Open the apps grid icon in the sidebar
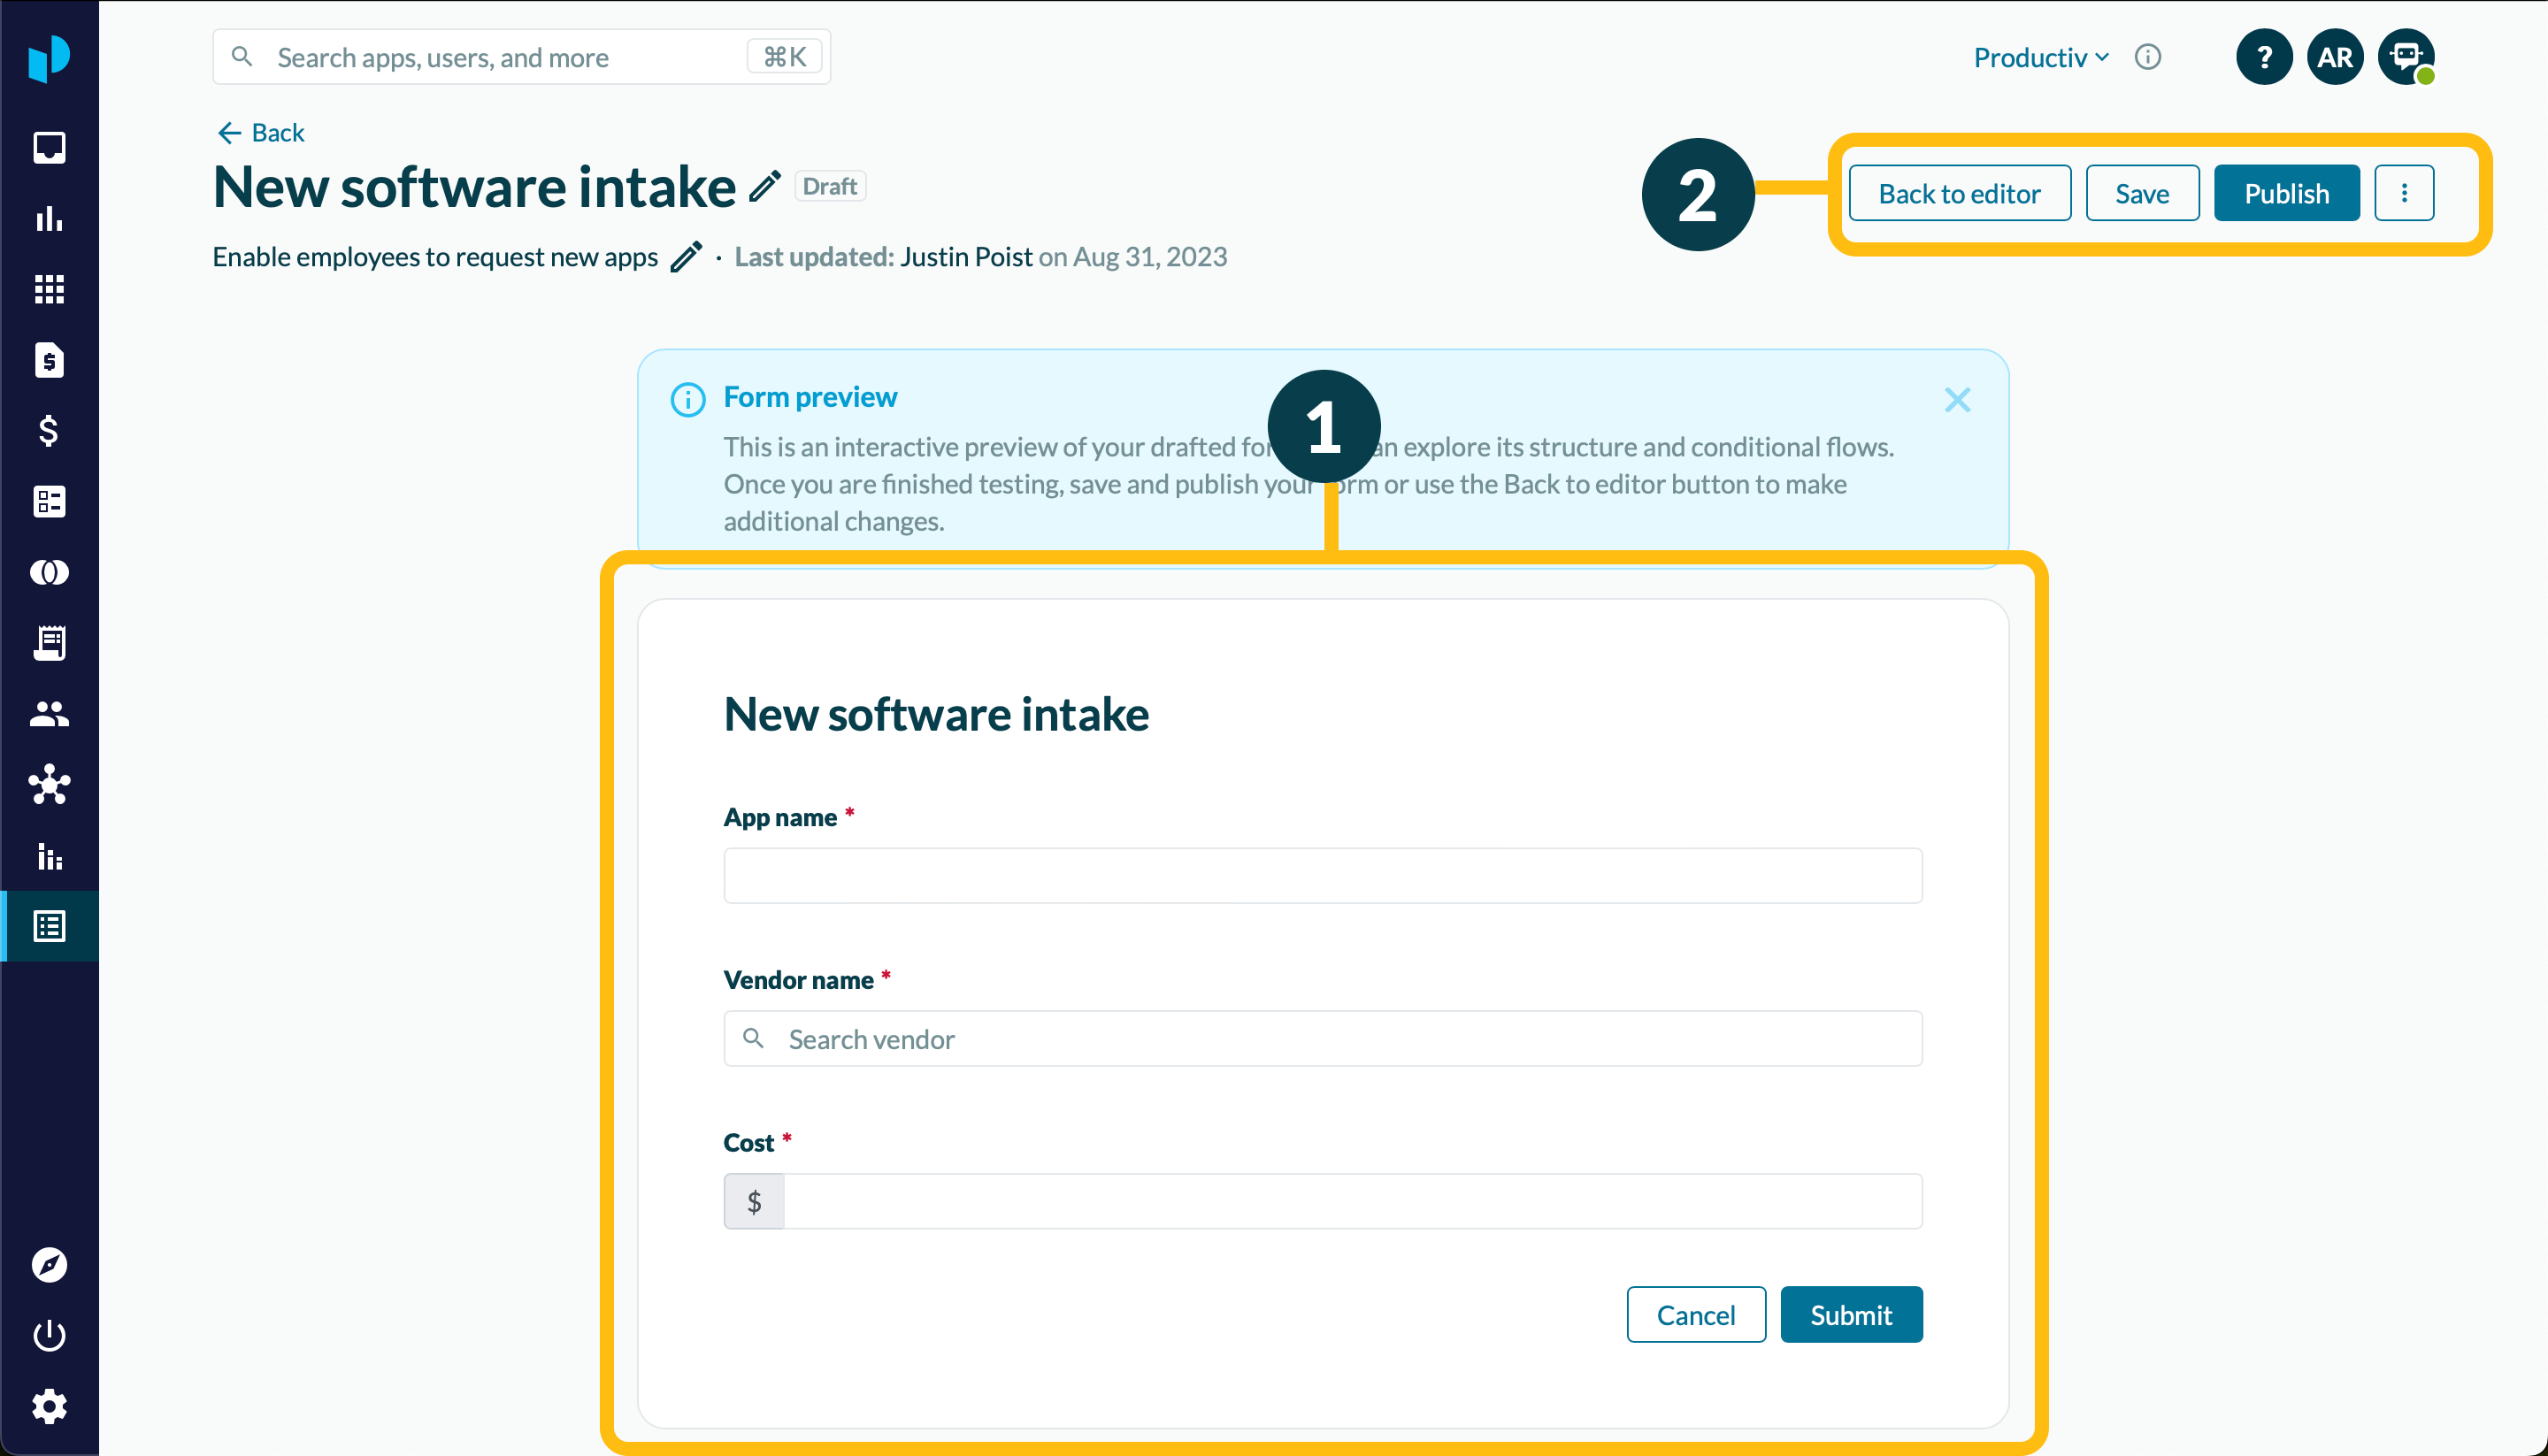The width and height of the screenshot is (2548, 1456). pos(49,290)
